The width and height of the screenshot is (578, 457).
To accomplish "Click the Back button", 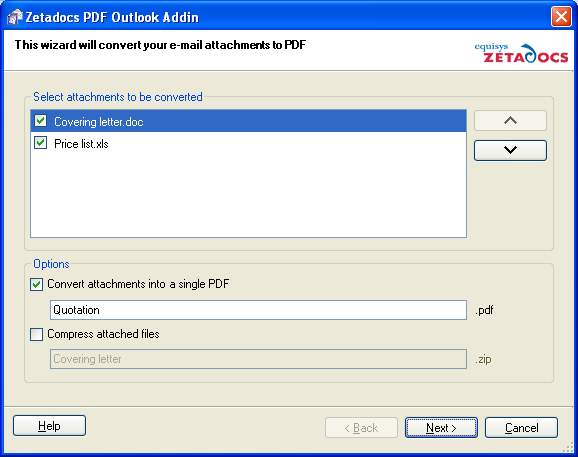I will click(361, 428).
